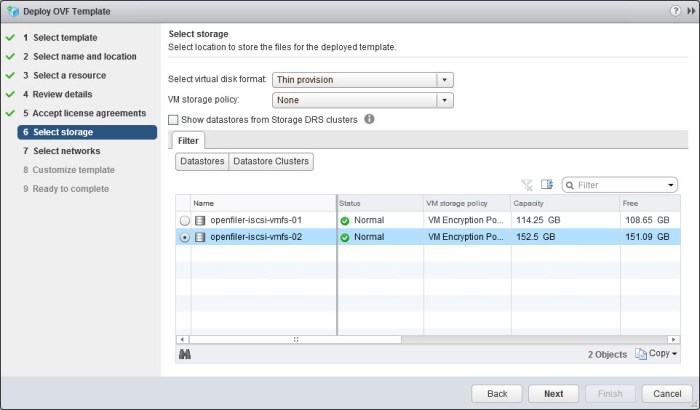Click the column selector icon near filter box
The image size is (700, 410).
click(547, 185)
